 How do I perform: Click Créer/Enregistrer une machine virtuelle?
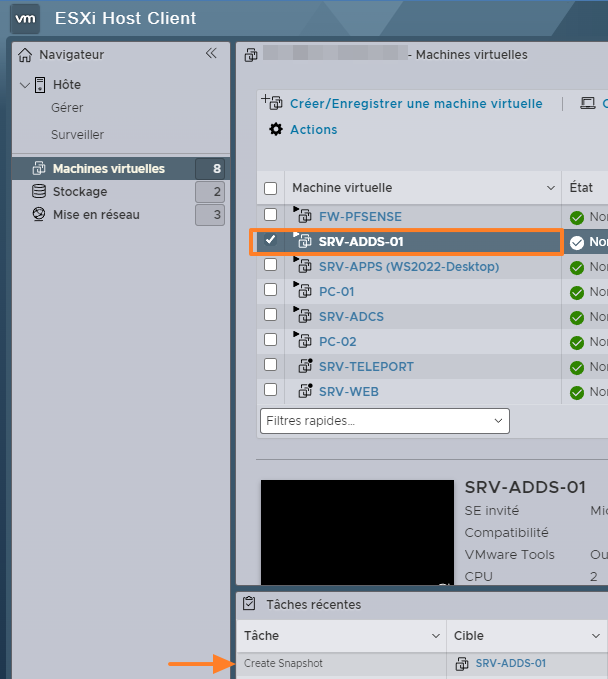416,103
